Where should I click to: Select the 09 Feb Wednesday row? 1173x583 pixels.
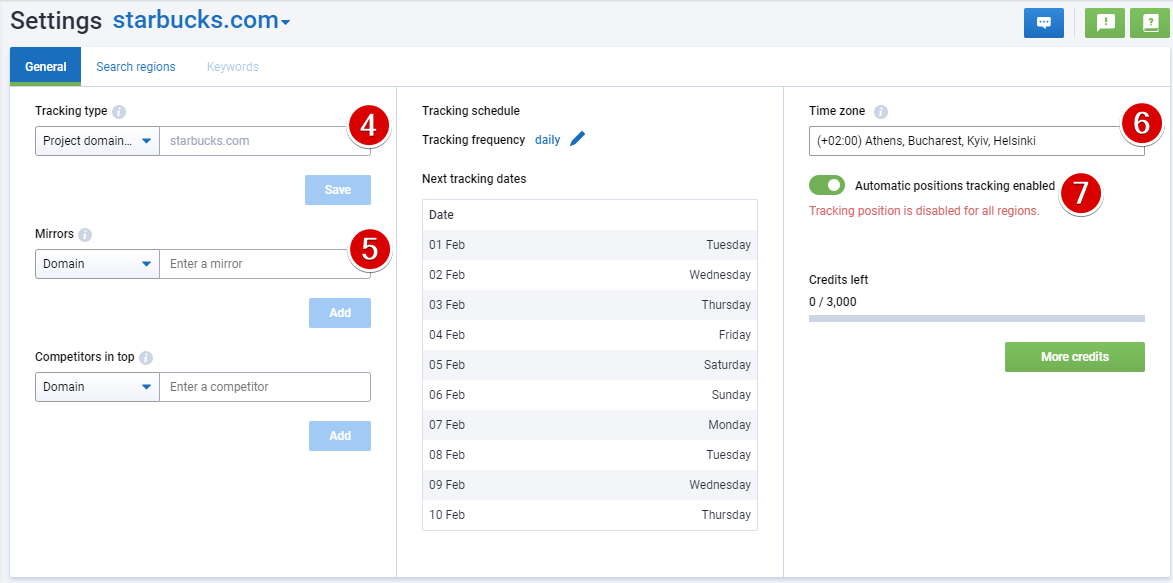coord(589,484)
